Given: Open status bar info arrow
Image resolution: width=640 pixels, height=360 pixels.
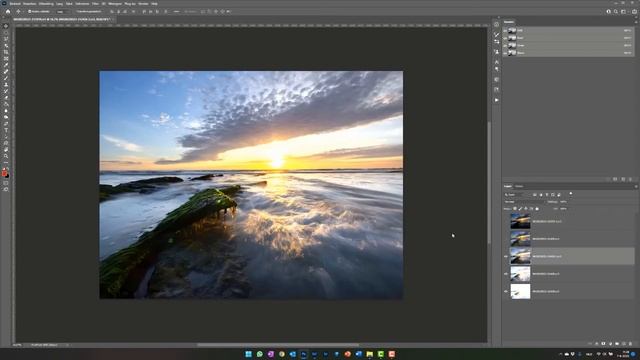Looking at the screenshot, I should coord(67,345).
